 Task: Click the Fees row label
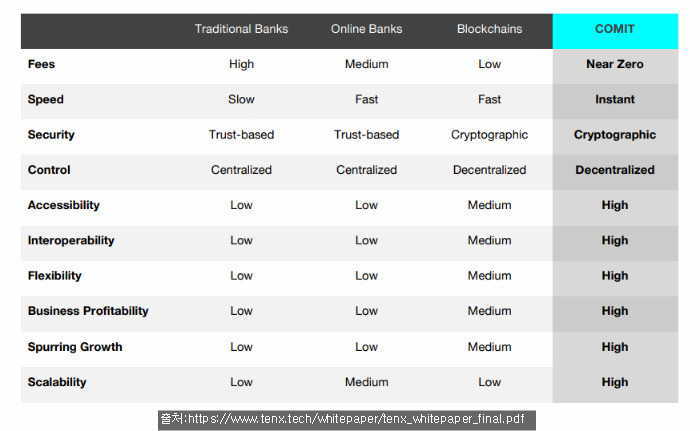coord(41,64)
